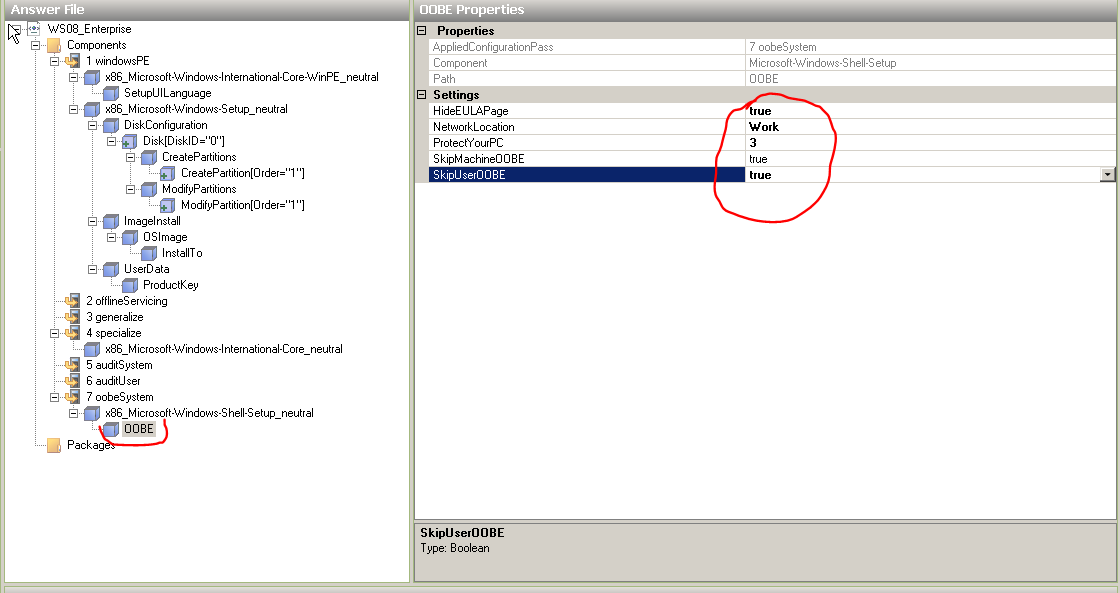Click the 6 auditUser pass icon
This screenshot has height=593, width=1120.
point(72,381)
